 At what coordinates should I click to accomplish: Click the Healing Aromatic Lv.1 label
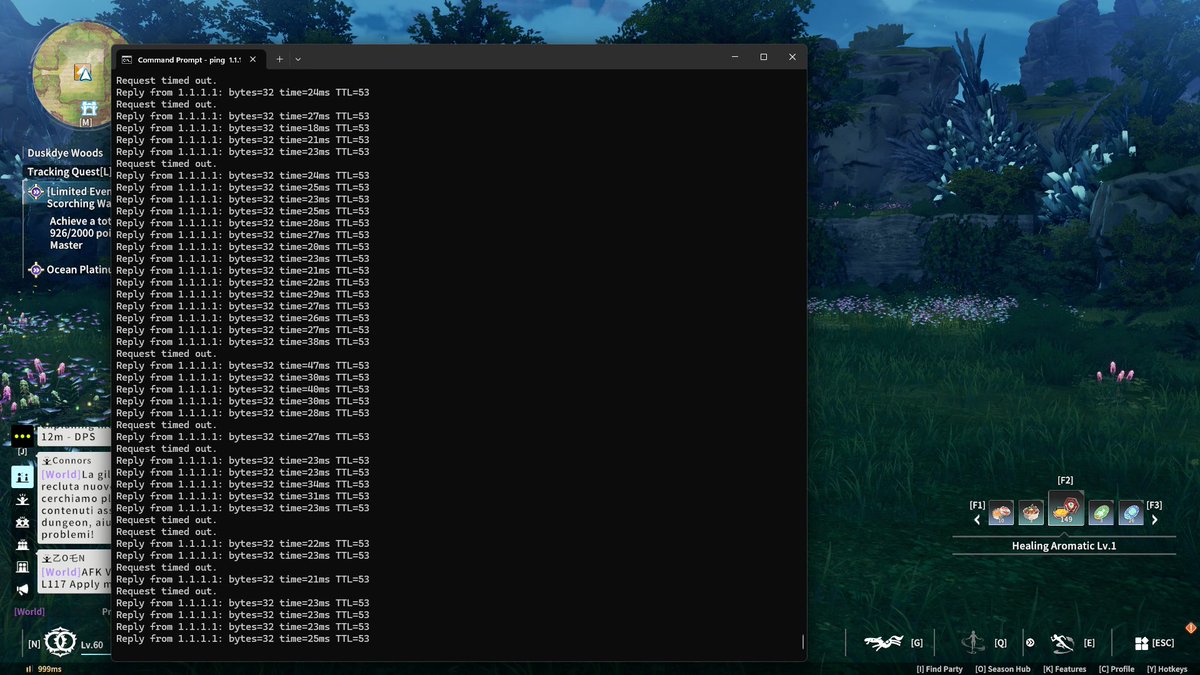coord(1064,546)
